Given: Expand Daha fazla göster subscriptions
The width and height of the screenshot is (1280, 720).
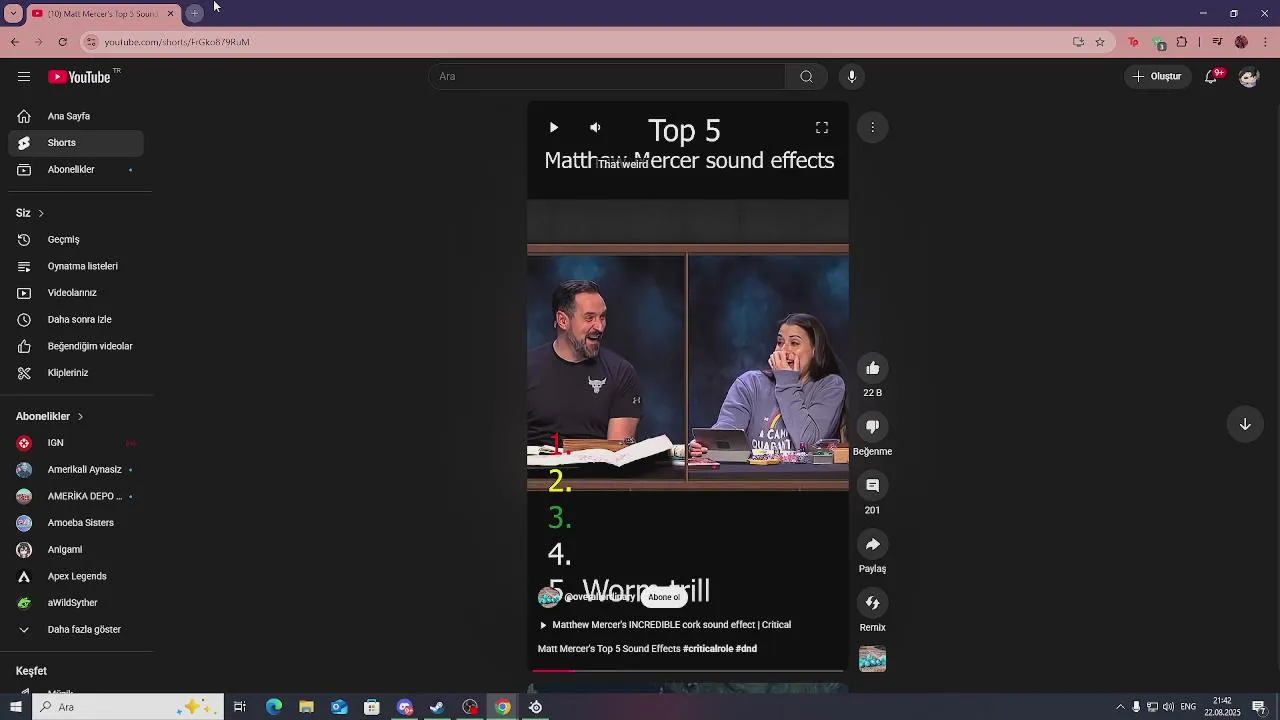Looking at the screenshot, I should pyautogui.click(x=76, y=630).
